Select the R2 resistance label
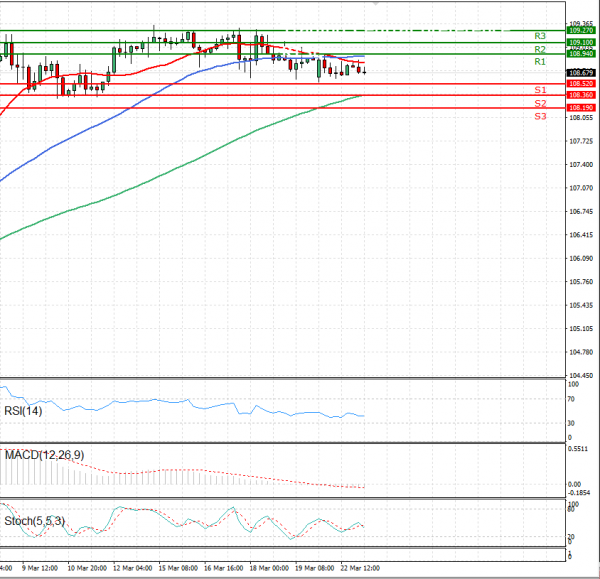600x579 pixels. tap(539, 49)
